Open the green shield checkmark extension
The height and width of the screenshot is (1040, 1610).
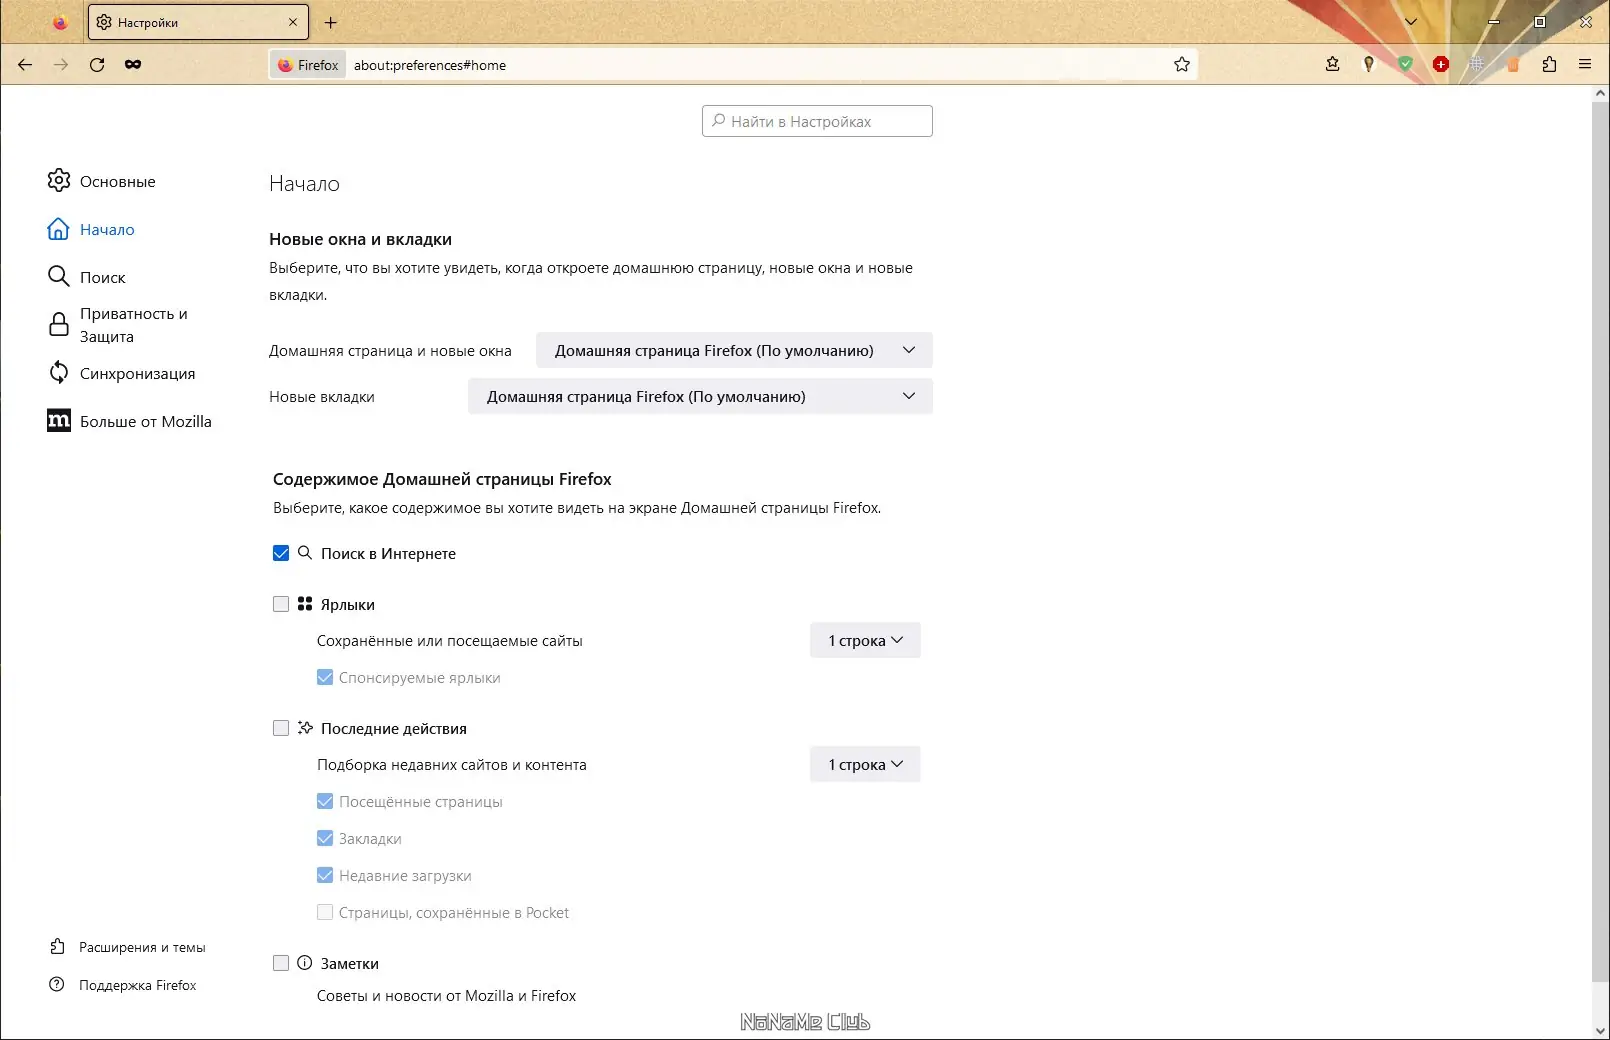pyautogui.click(x=1405, y=64)
